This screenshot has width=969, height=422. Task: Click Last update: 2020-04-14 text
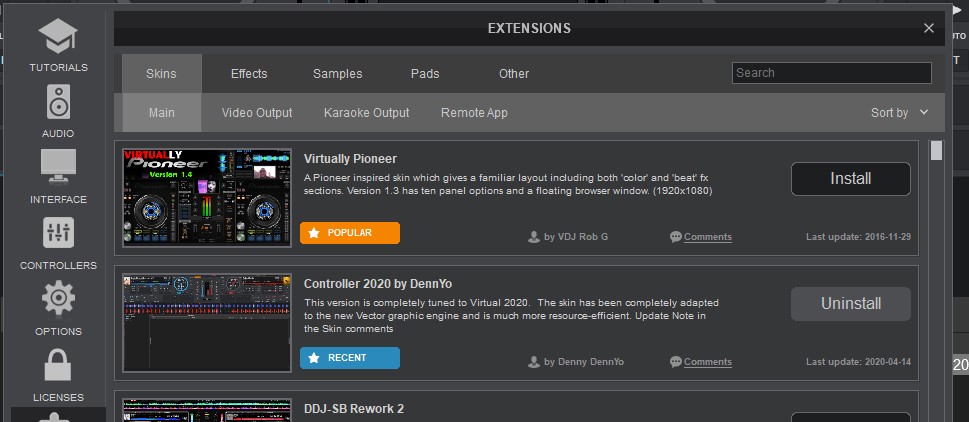tap(858, 361)
